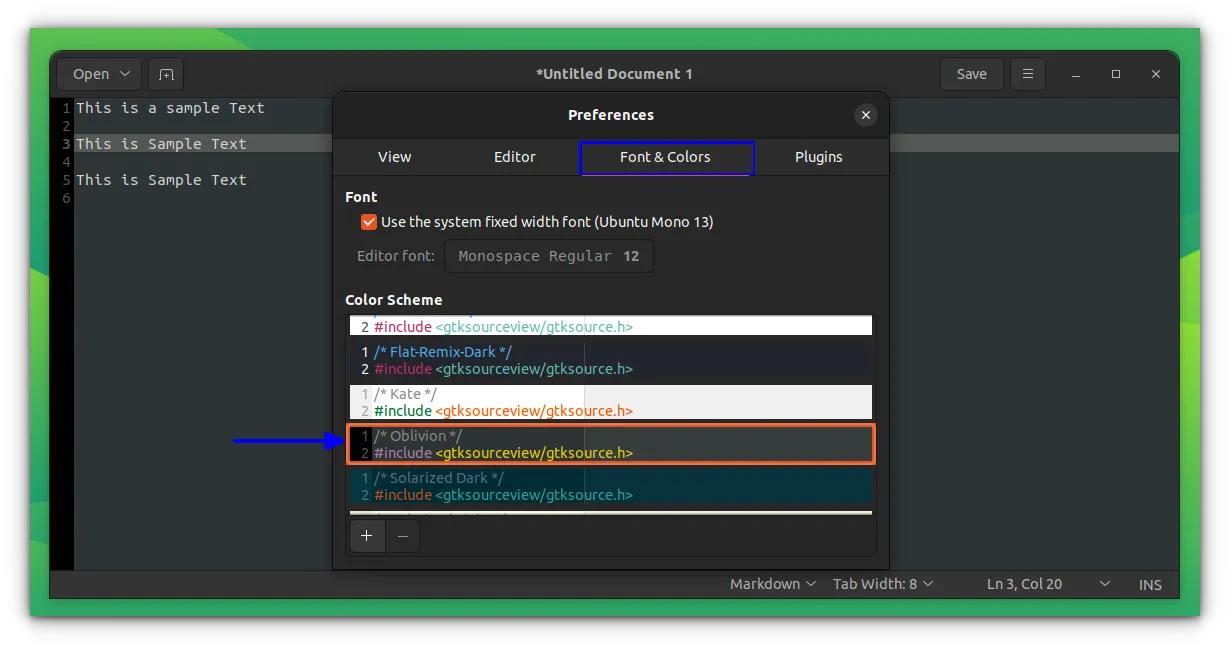Click the Save button
The height and width of the screenshot is (648, 1230).
971,74
